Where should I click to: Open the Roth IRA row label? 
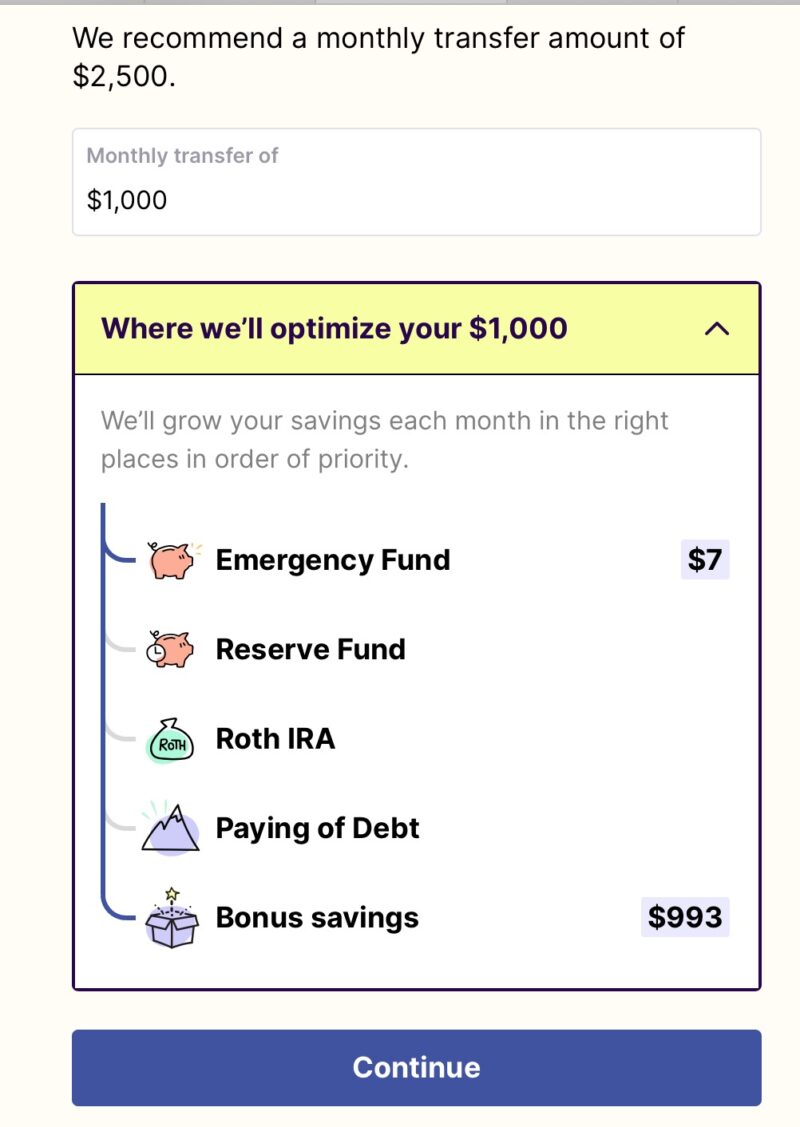275,739
